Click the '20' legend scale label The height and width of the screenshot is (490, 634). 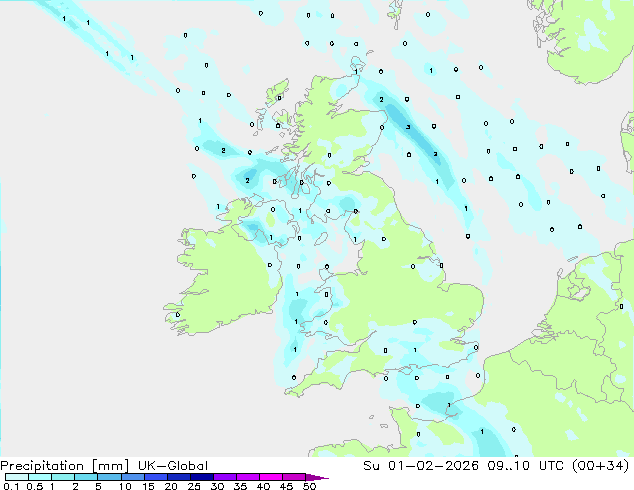(171, 486)
